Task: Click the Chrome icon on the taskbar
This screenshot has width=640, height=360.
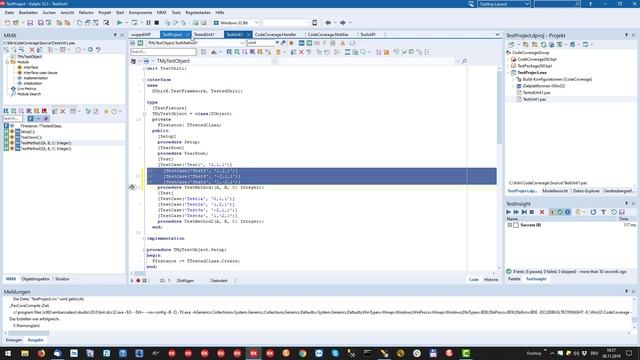Action: pyautogui.click(x=302, y=353)
